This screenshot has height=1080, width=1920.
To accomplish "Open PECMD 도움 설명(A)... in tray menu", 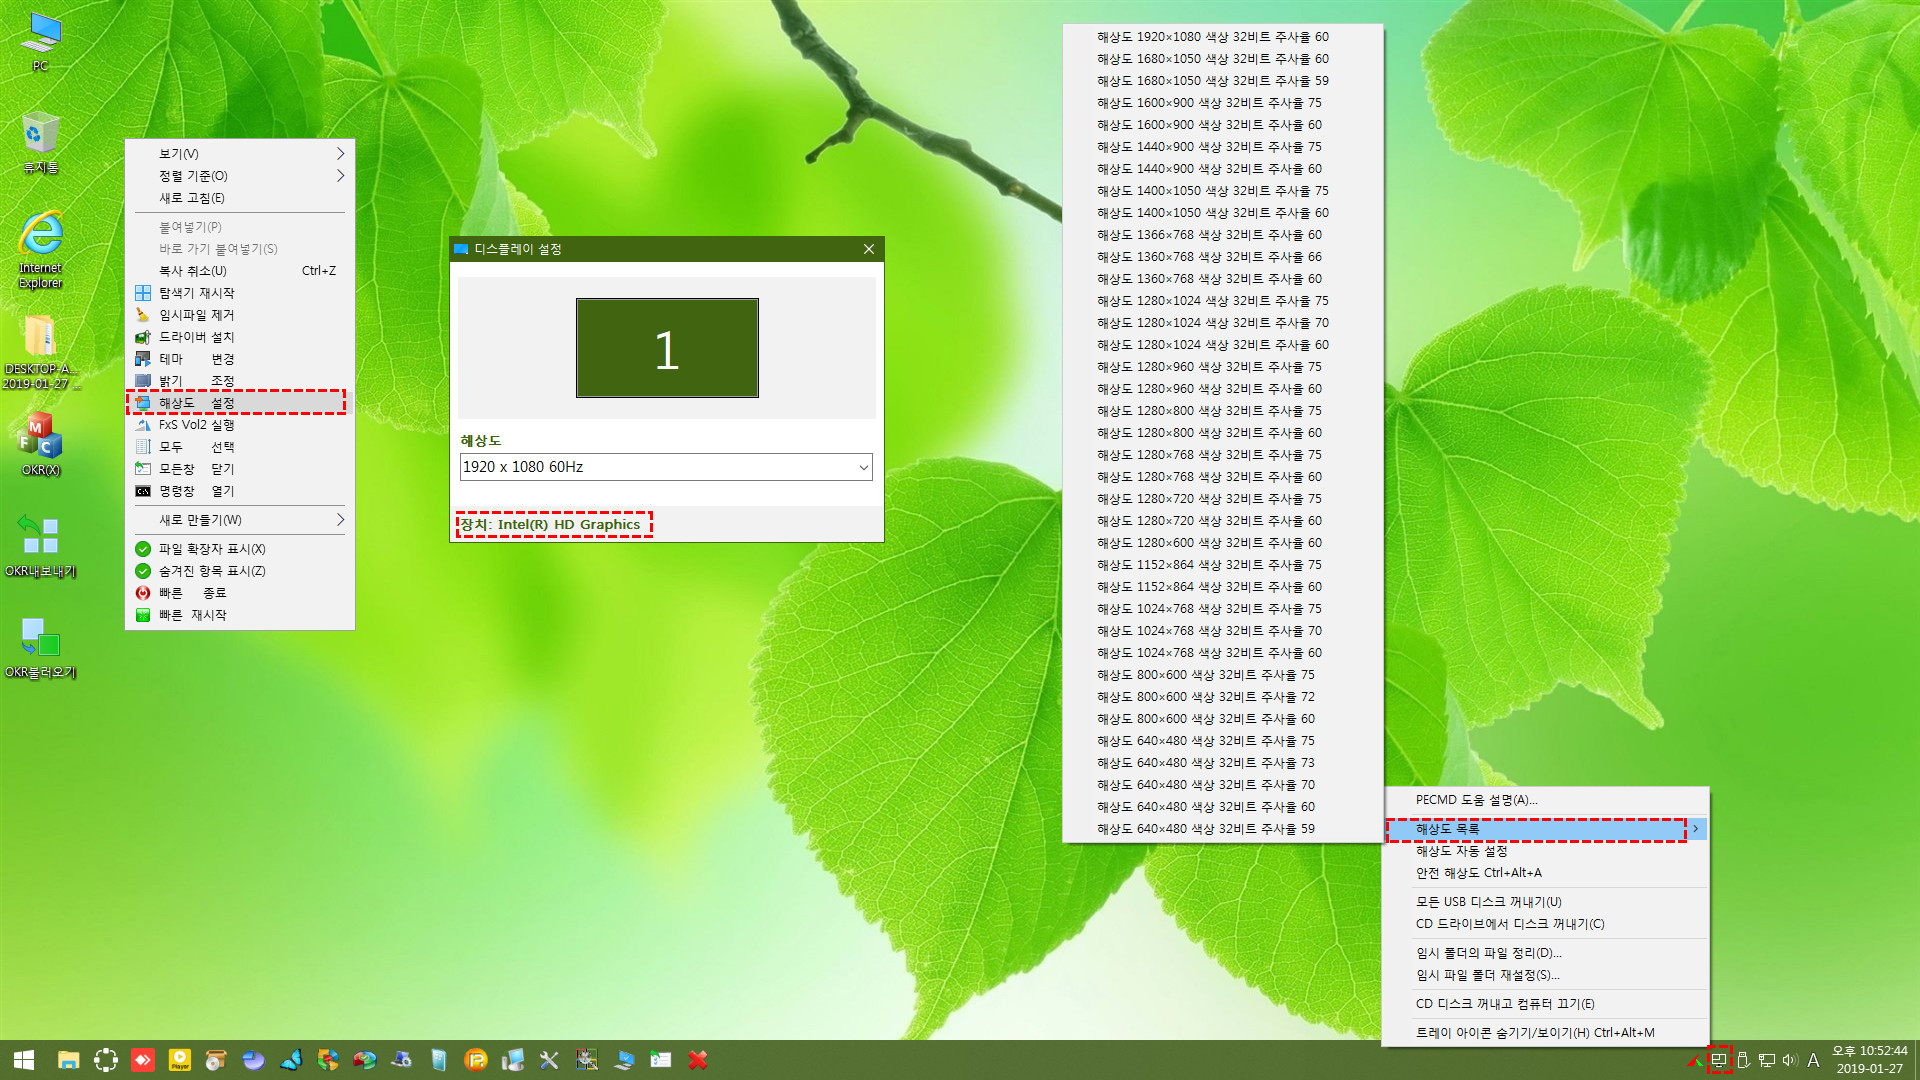I will coord(1545,800).
